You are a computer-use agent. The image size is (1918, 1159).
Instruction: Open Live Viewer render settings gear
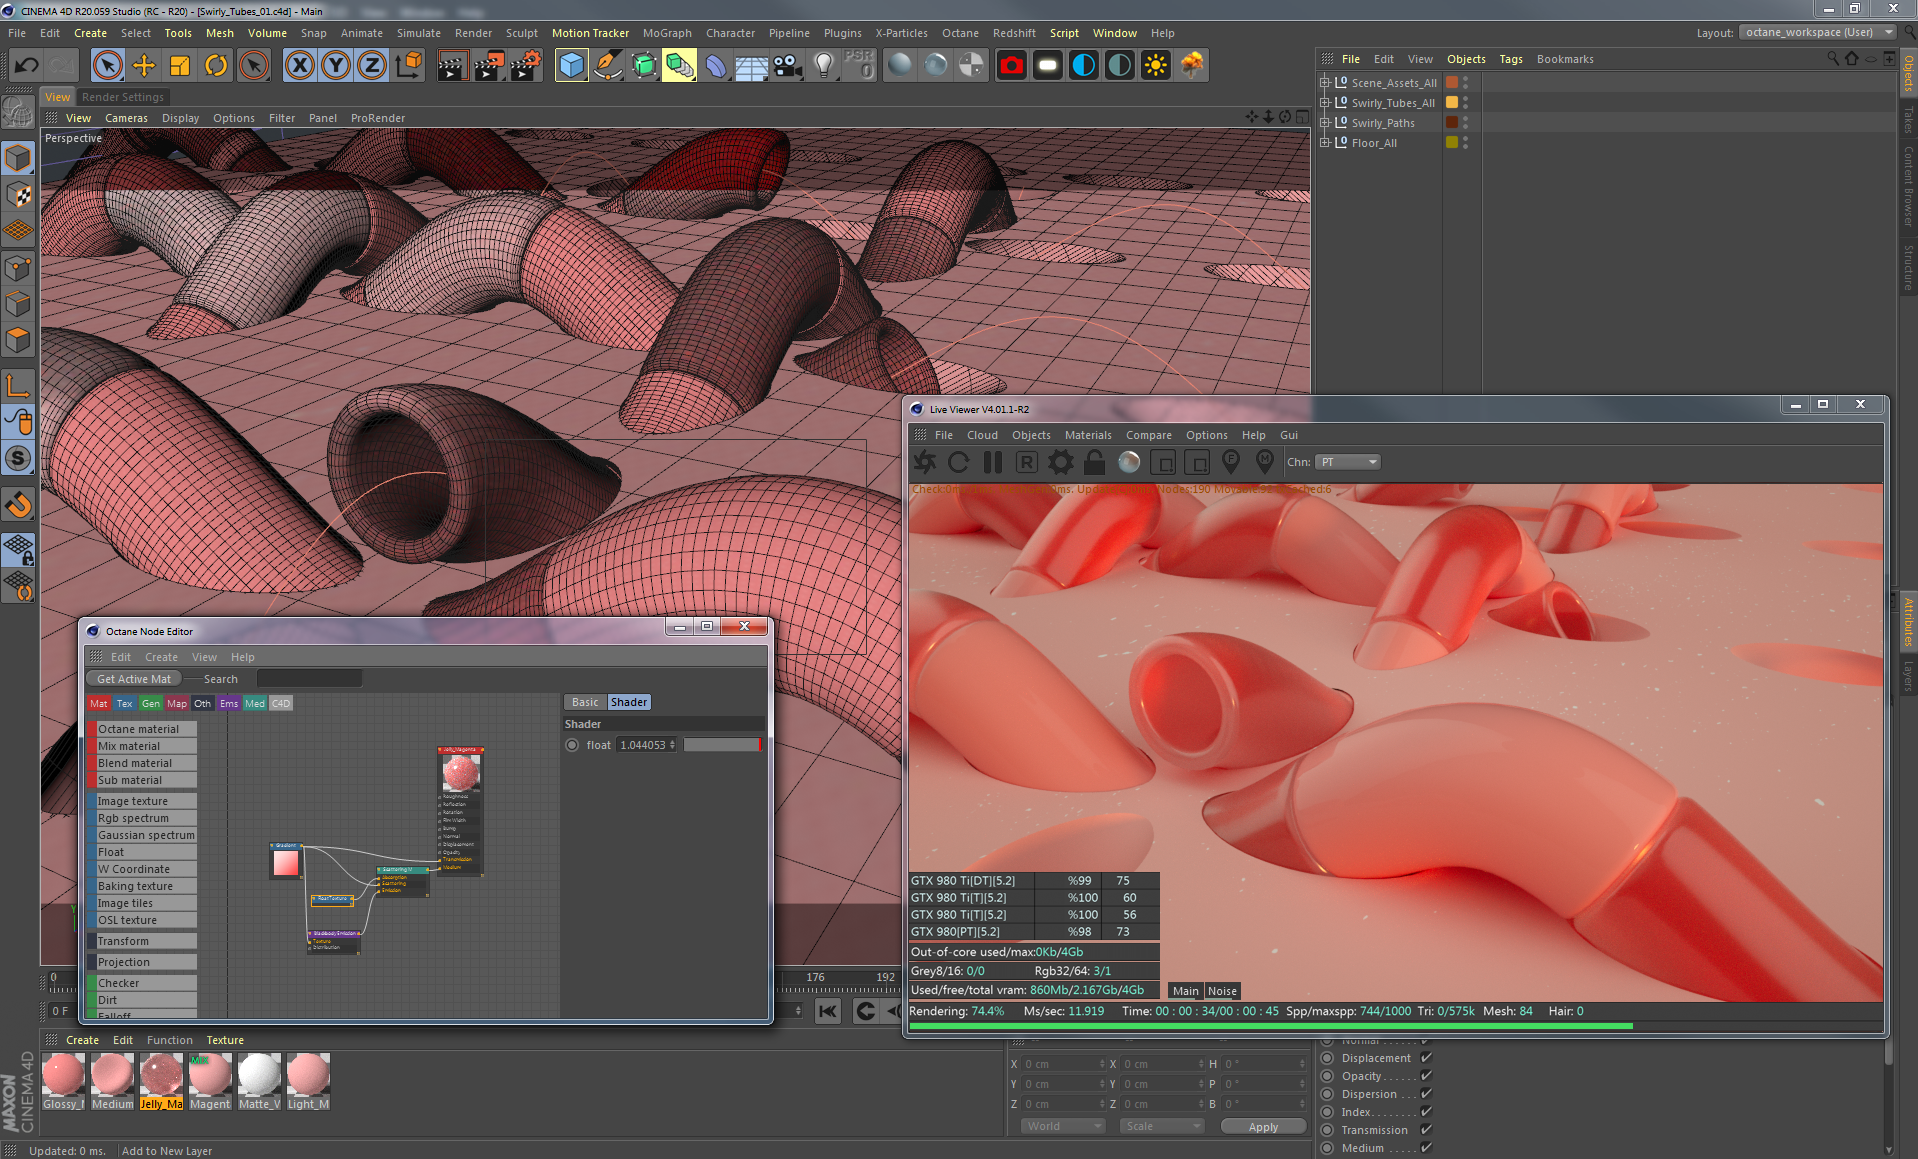point(1060,462)
